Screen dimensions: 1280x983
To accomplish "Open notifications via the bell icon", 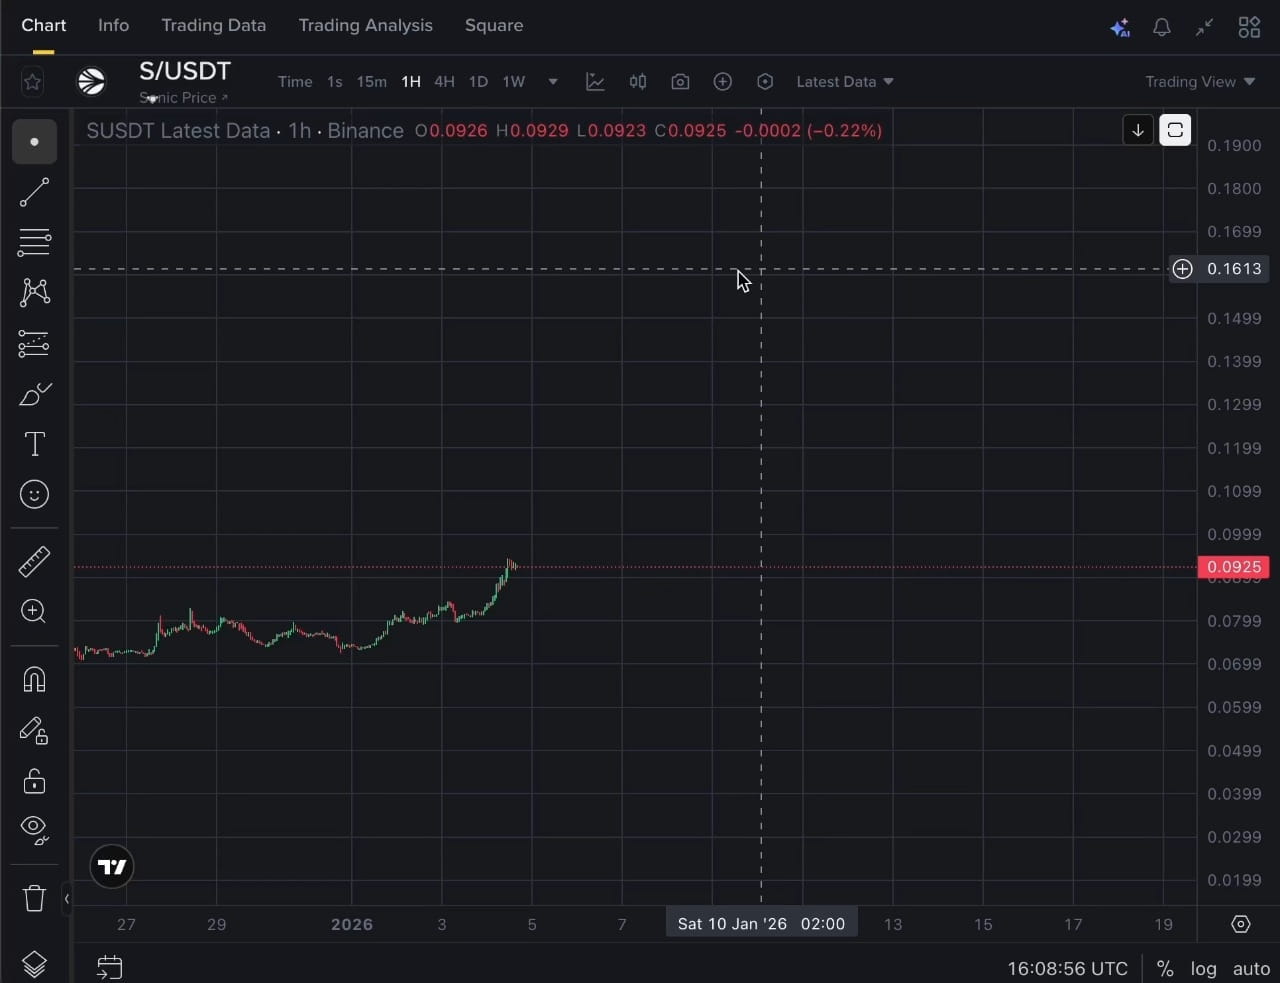I will (1161, 27).
